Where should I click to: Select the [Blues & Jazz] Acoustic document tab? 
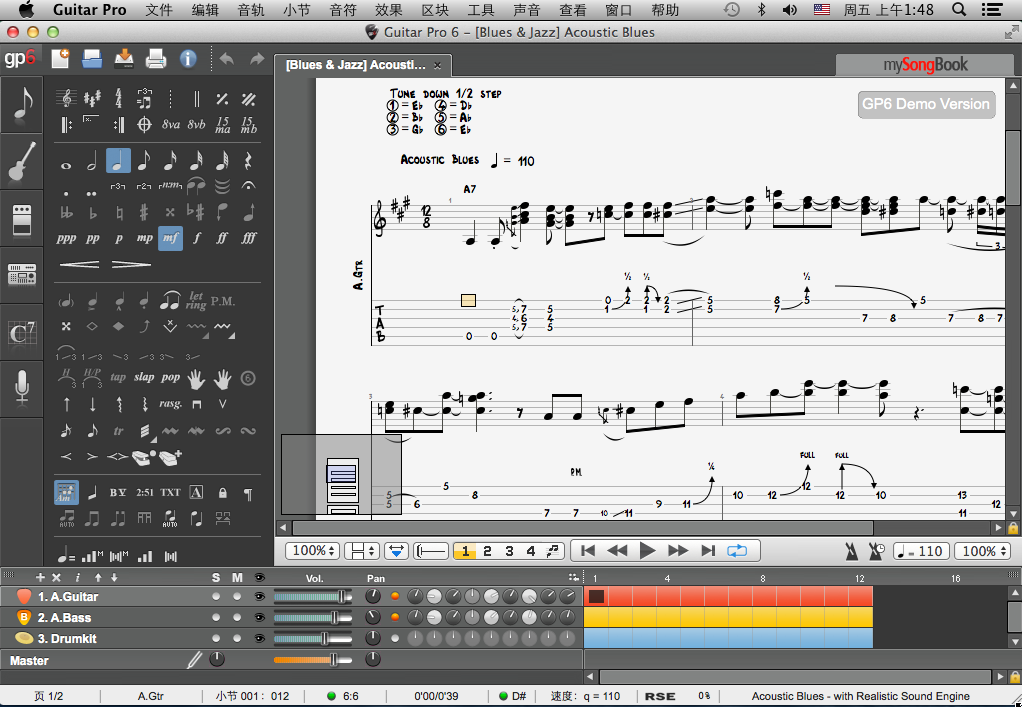(x=356, y=65)
